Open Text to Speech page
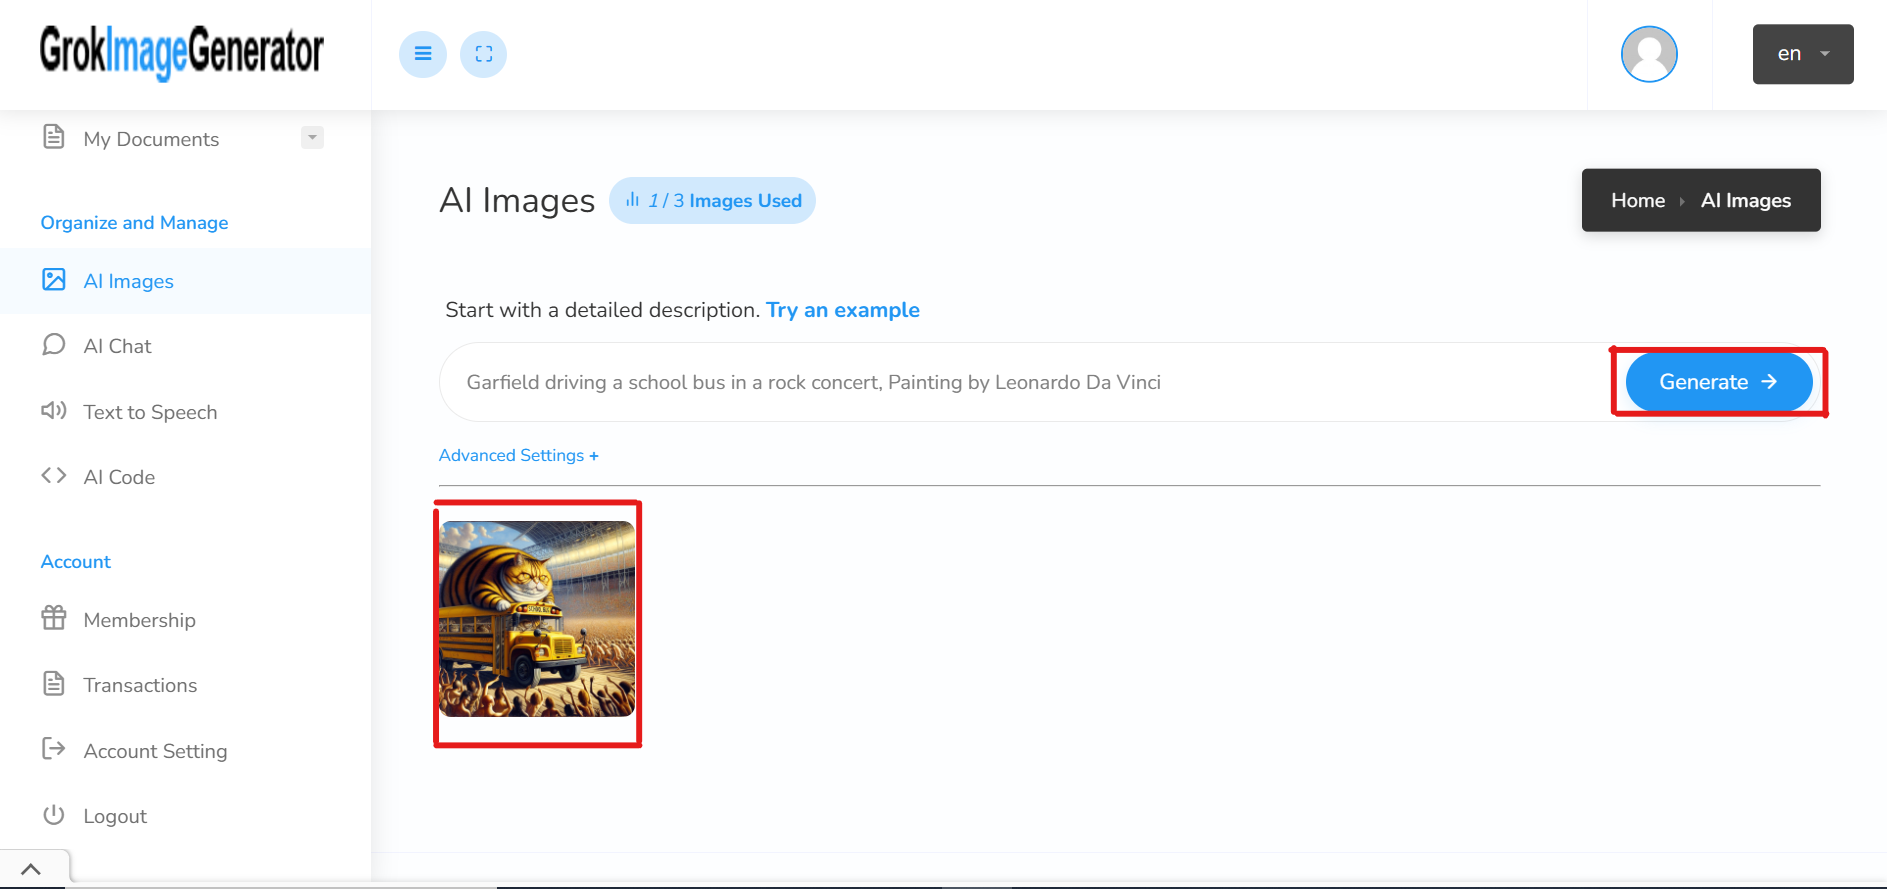 tap(150, 412)
